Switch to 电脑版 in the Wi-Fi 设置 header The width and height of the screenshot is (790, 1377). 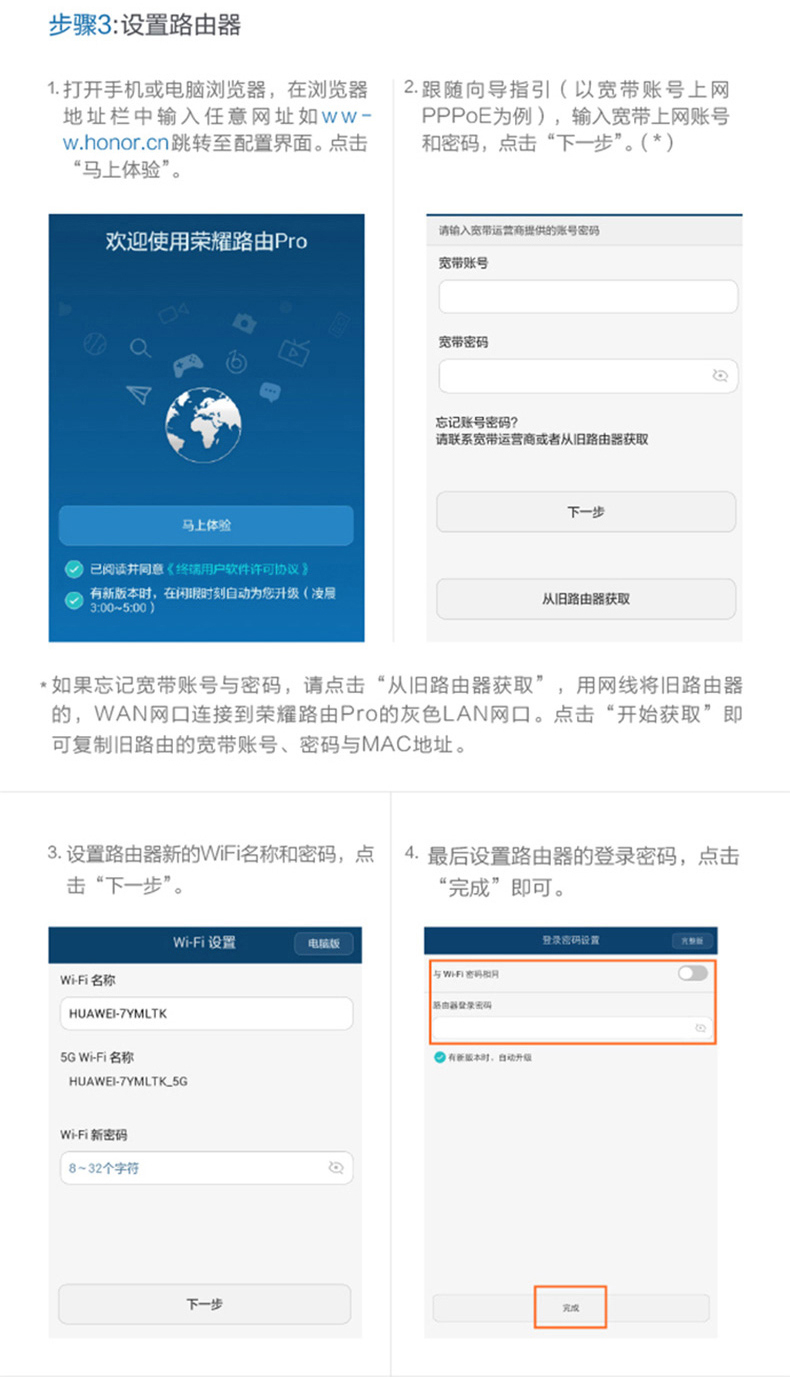point(324,944)
